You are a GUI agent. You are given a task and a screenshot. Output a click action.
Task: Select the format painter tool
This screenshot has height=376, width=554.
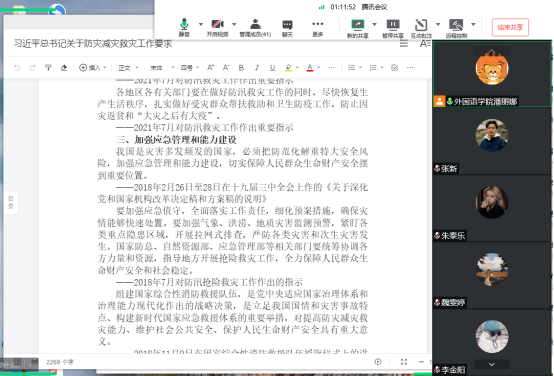tap(48, 67)
